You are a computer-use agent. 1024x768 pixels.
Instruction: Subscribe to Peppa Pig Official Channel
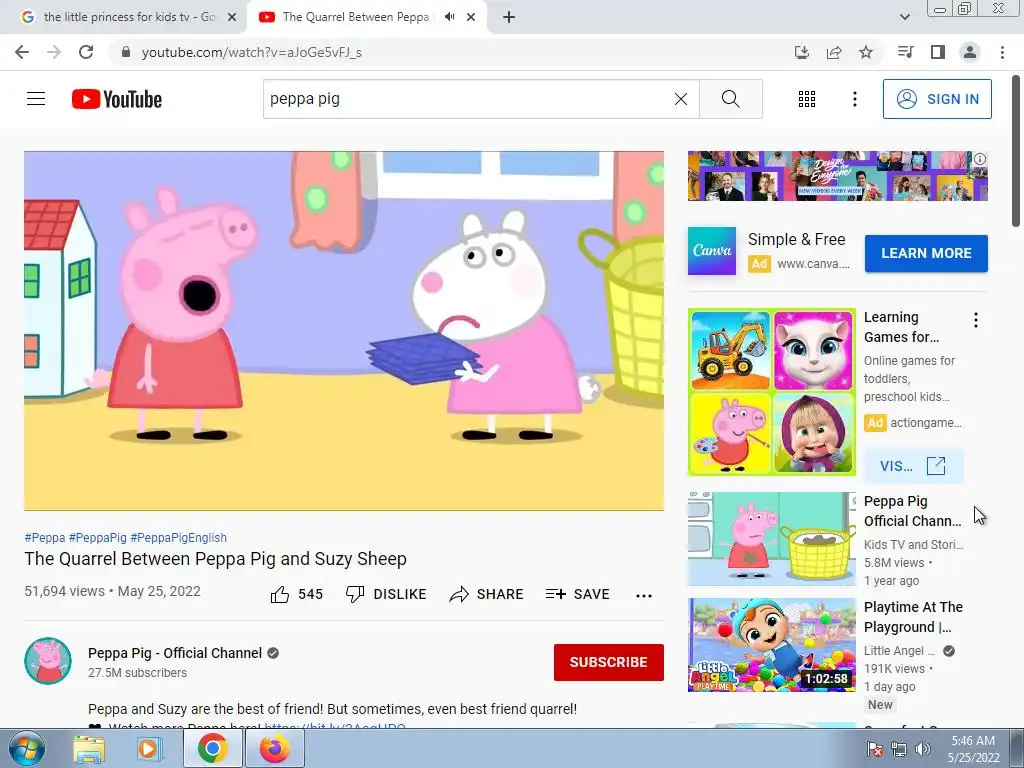[609, 662]
